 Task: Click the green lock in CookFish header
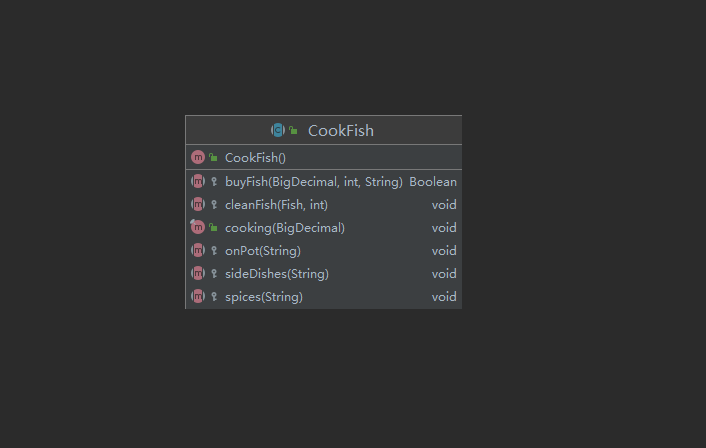click(294, 131)
